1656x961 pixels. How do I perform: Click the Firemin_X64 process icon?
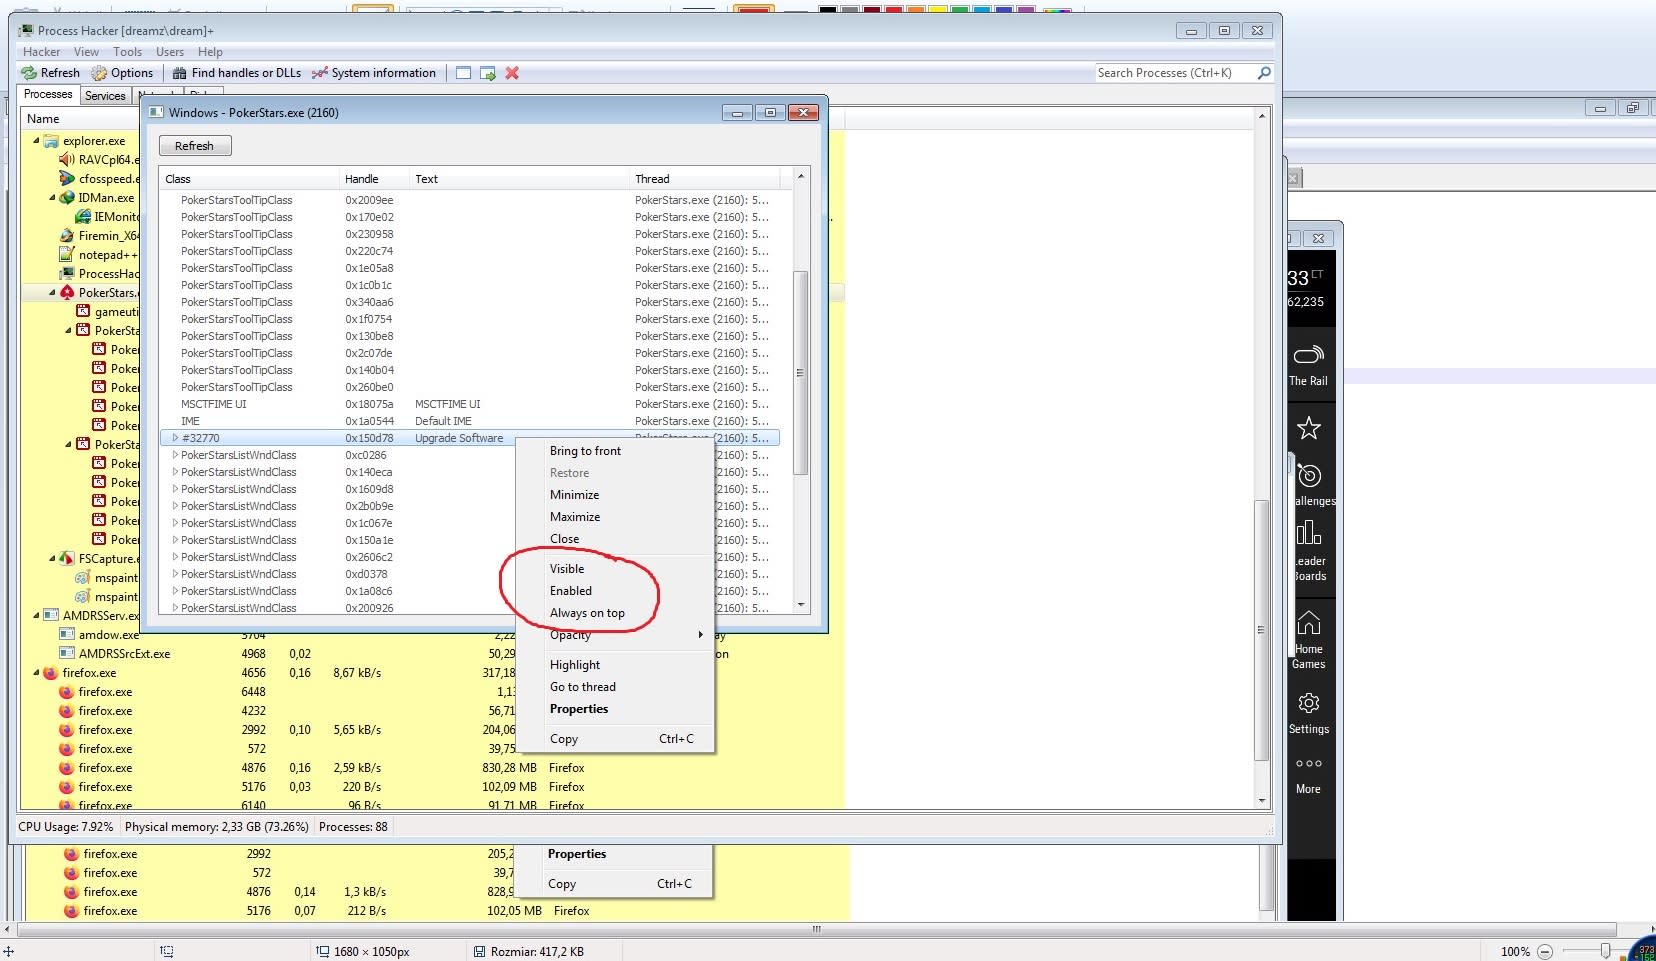click(x=67, y=236)
